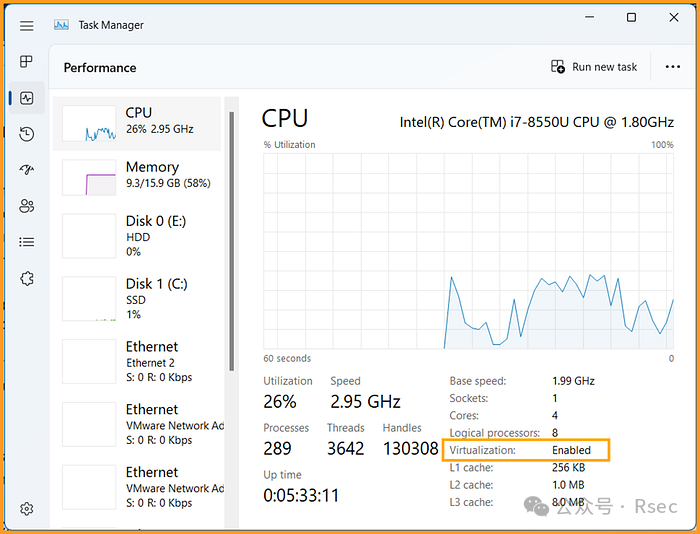700x534 pixels.
Task: Click Run new task button
Action: 594,67
